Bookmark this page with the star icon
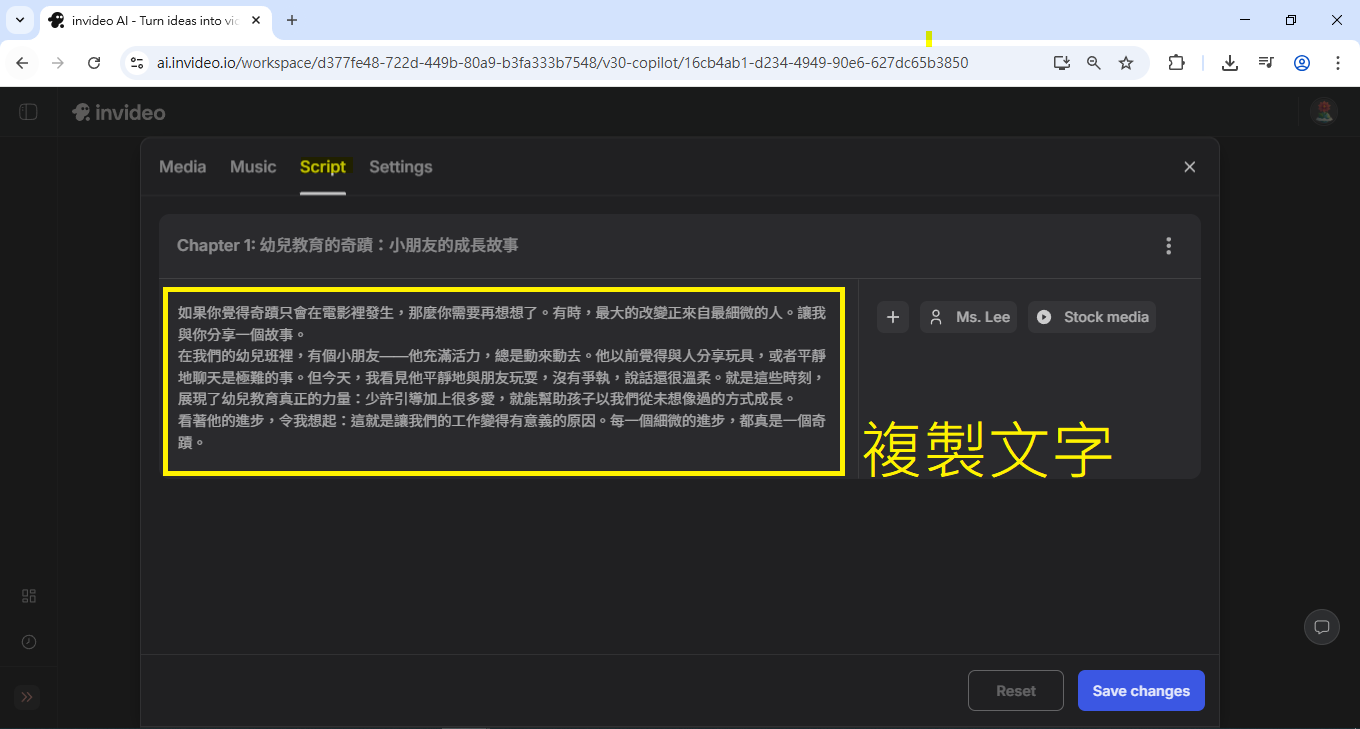The image size is (1360, 729). [1126, 63]
